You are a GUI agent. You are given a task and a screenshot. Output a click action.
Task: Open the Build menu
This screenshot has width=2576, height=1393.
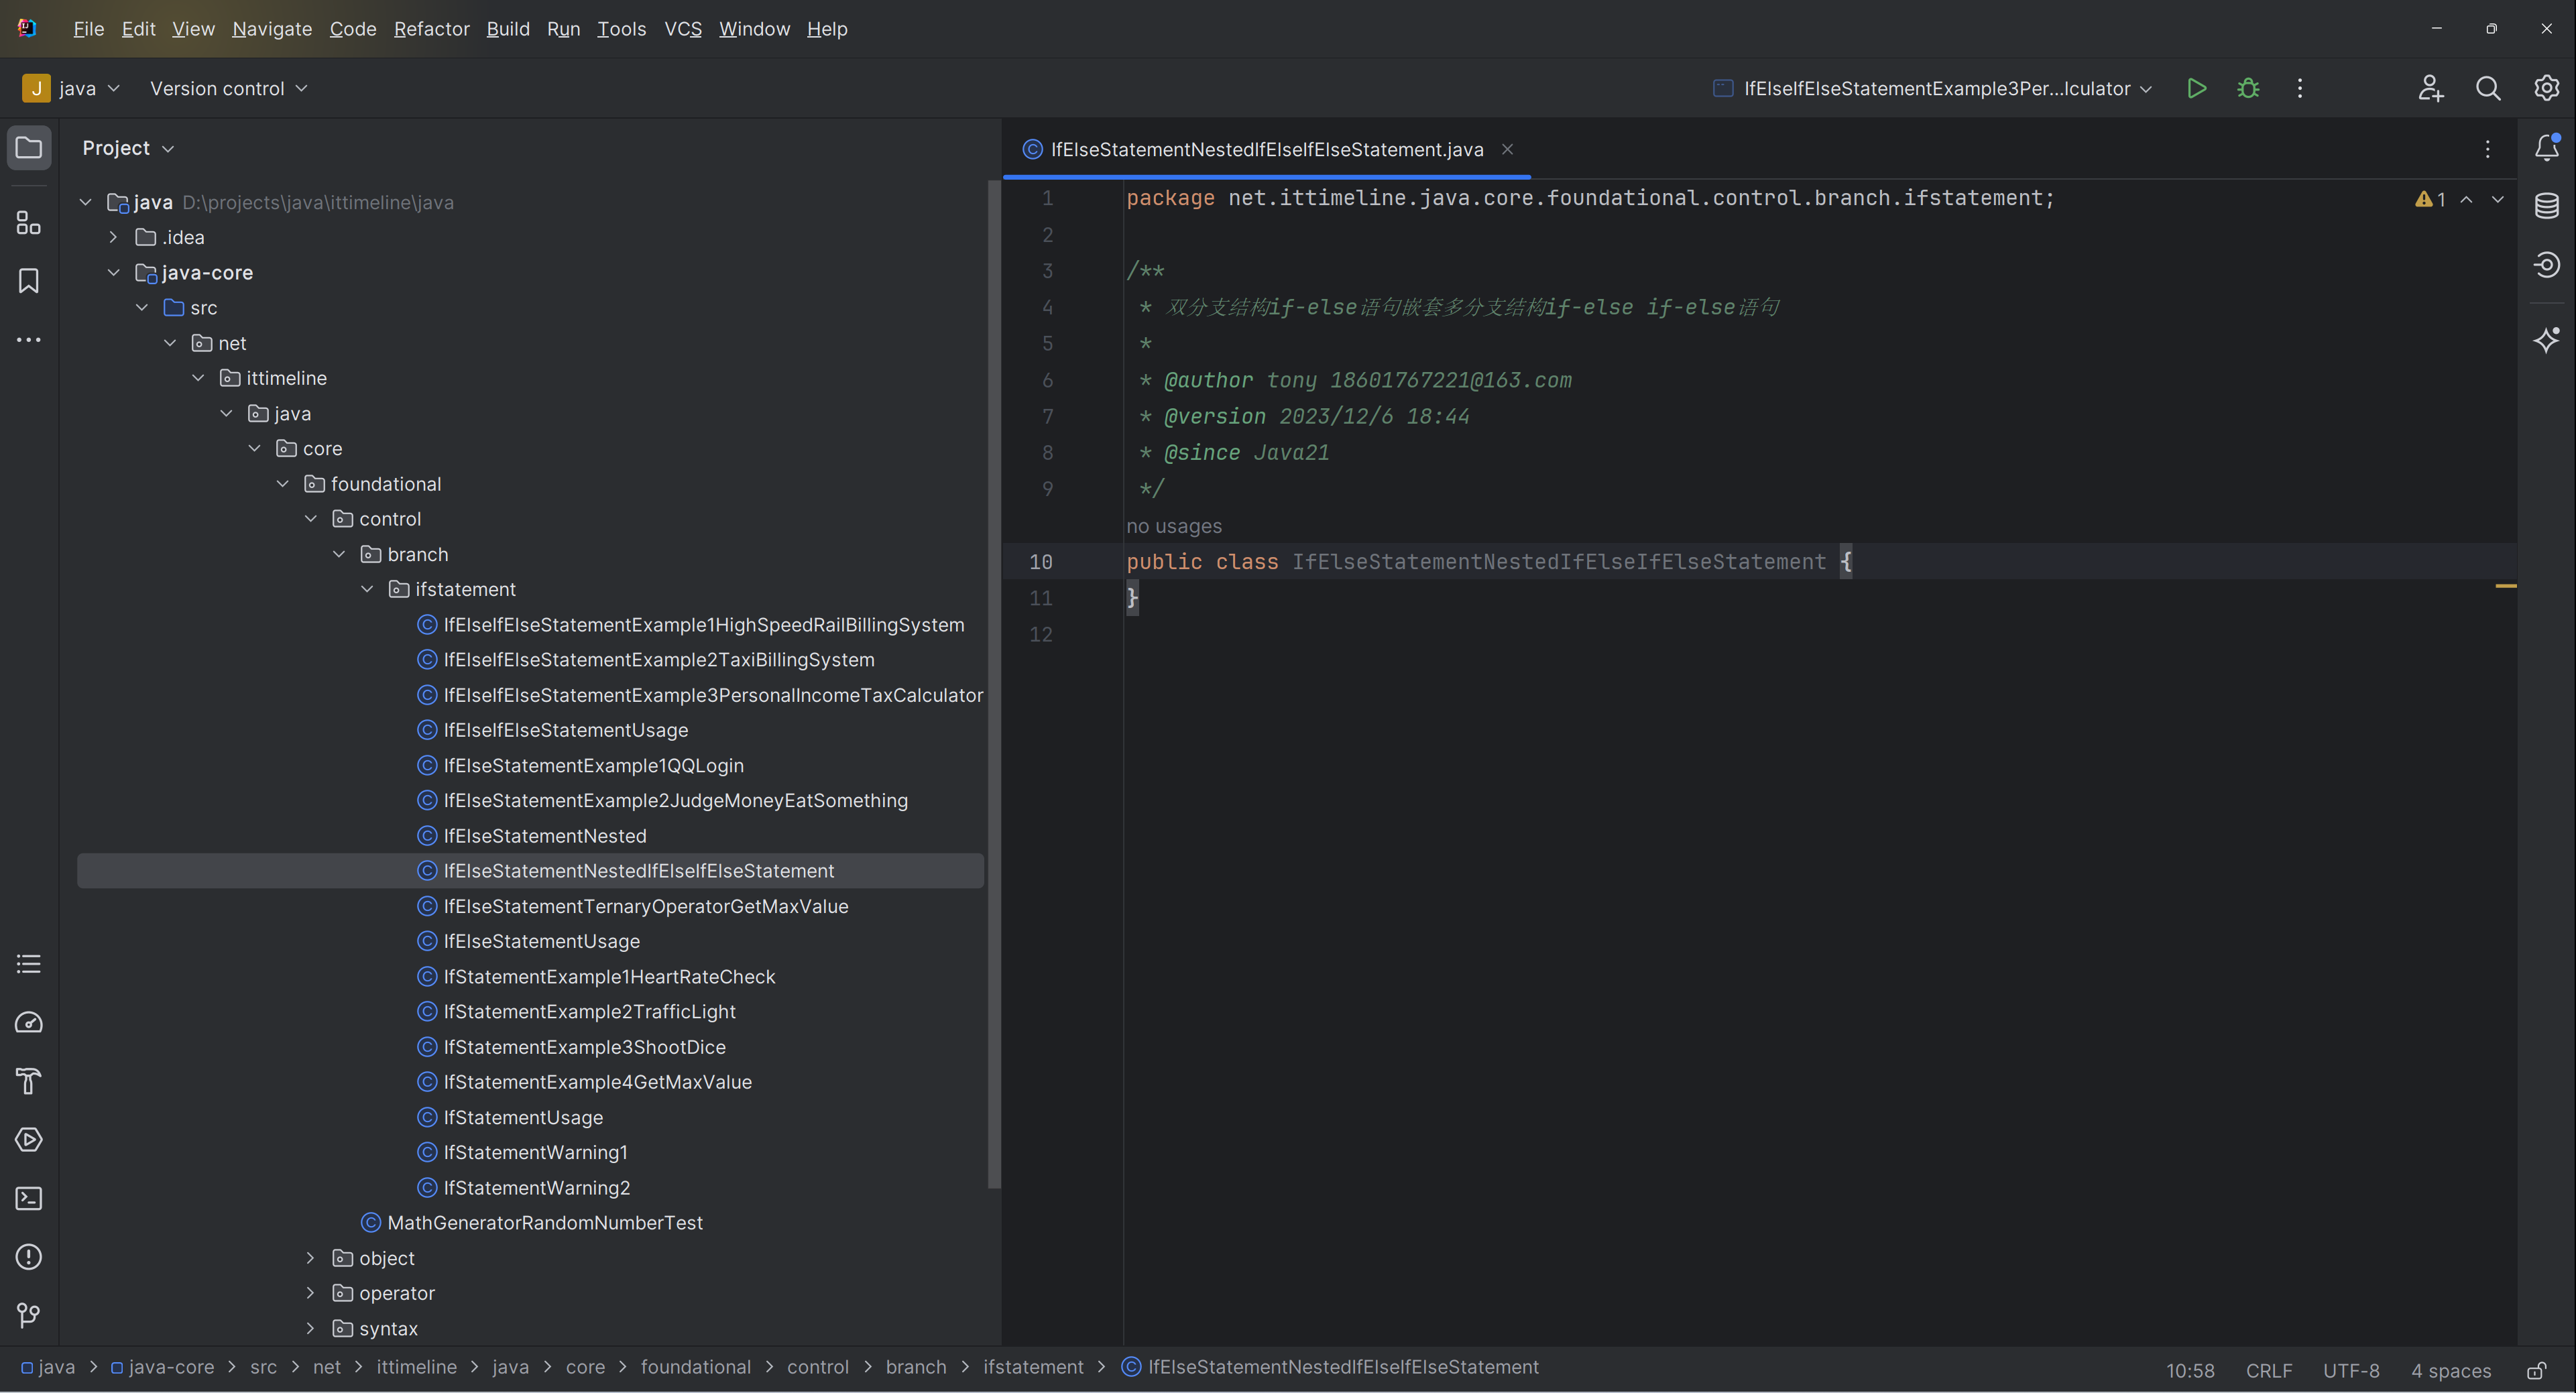(x=508, y=29)
